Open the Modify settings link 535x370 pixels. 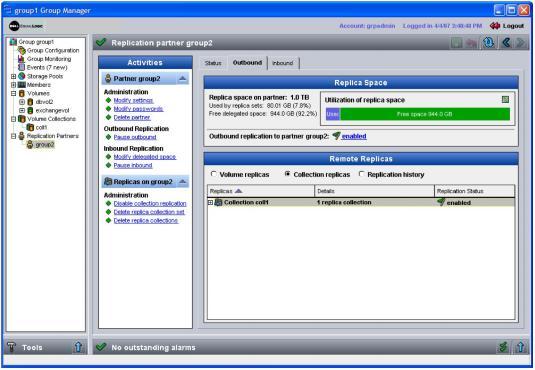[133, 100]
